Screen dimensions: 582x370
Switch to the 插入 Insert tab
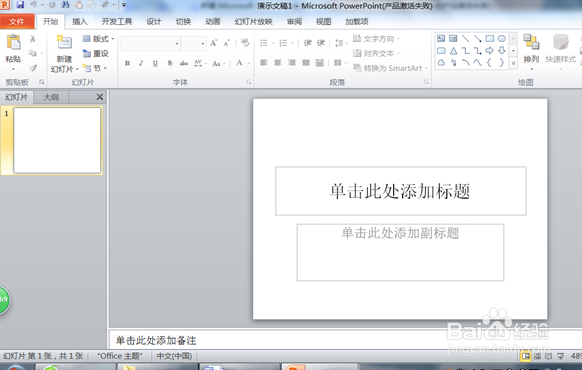point(80,22)
